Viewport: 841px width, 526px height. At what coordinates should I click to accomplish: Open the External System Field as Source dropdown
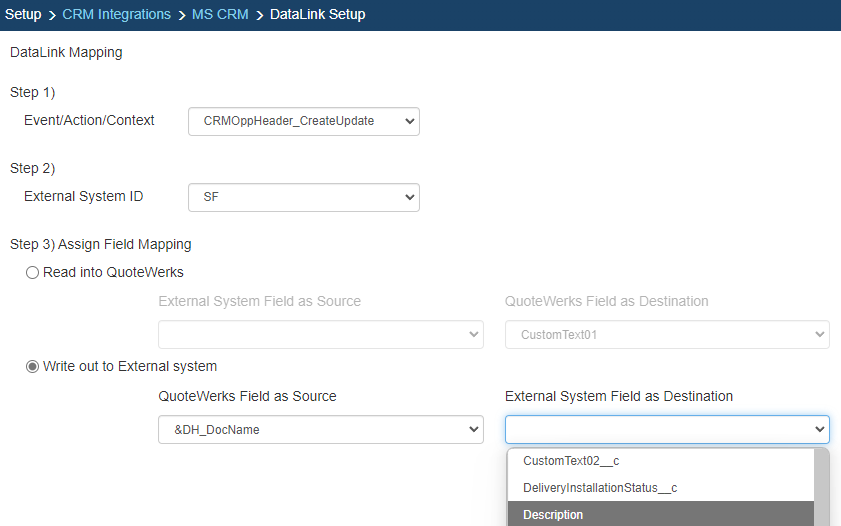coord(321,335)
